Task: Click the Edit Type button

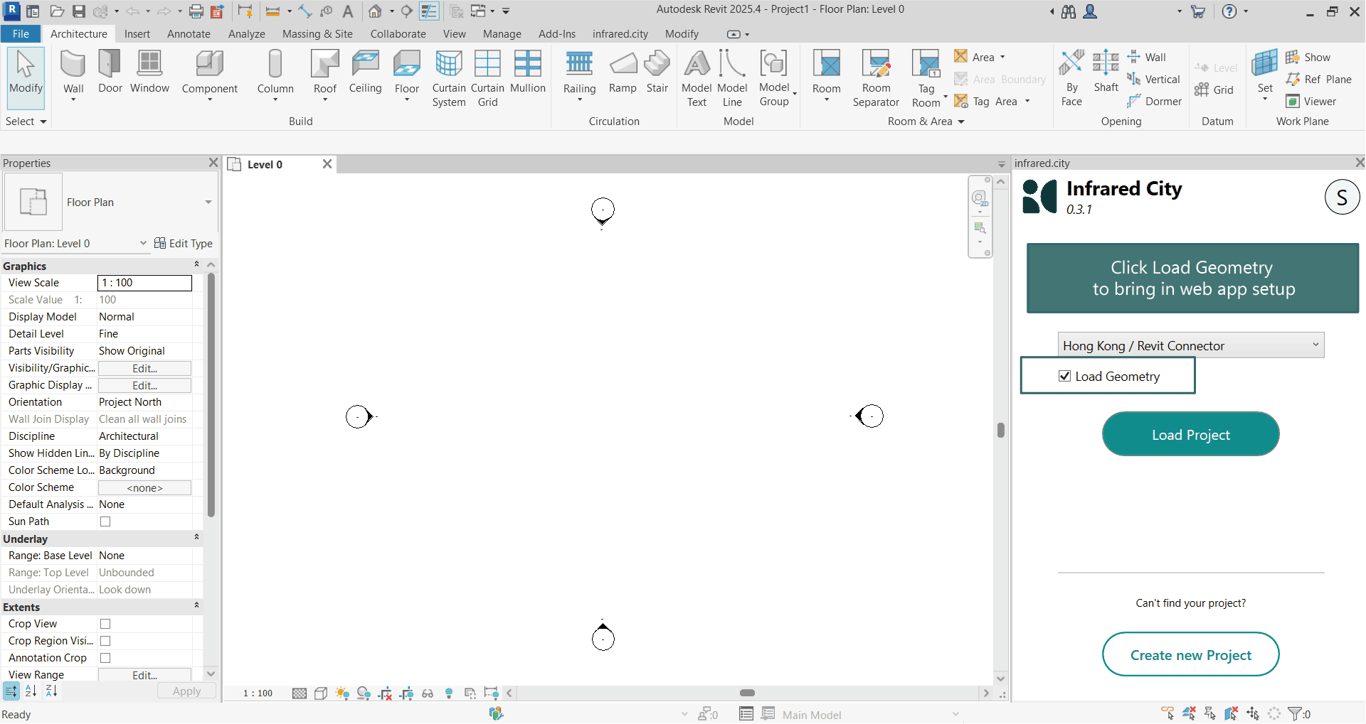Action: click(184, 243)
